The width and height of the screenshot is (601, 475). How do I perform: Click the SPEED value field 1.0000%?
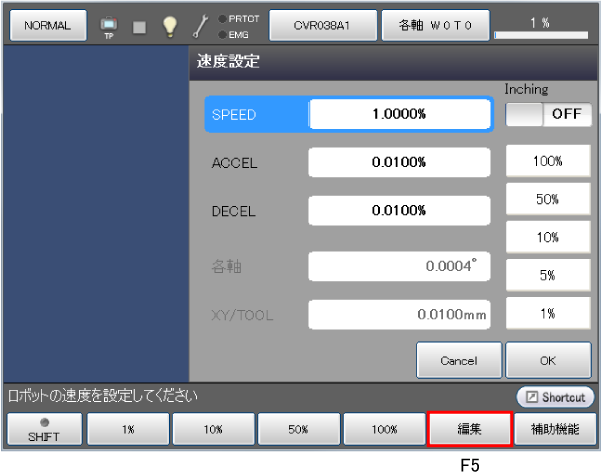click(x=400, y=114)
